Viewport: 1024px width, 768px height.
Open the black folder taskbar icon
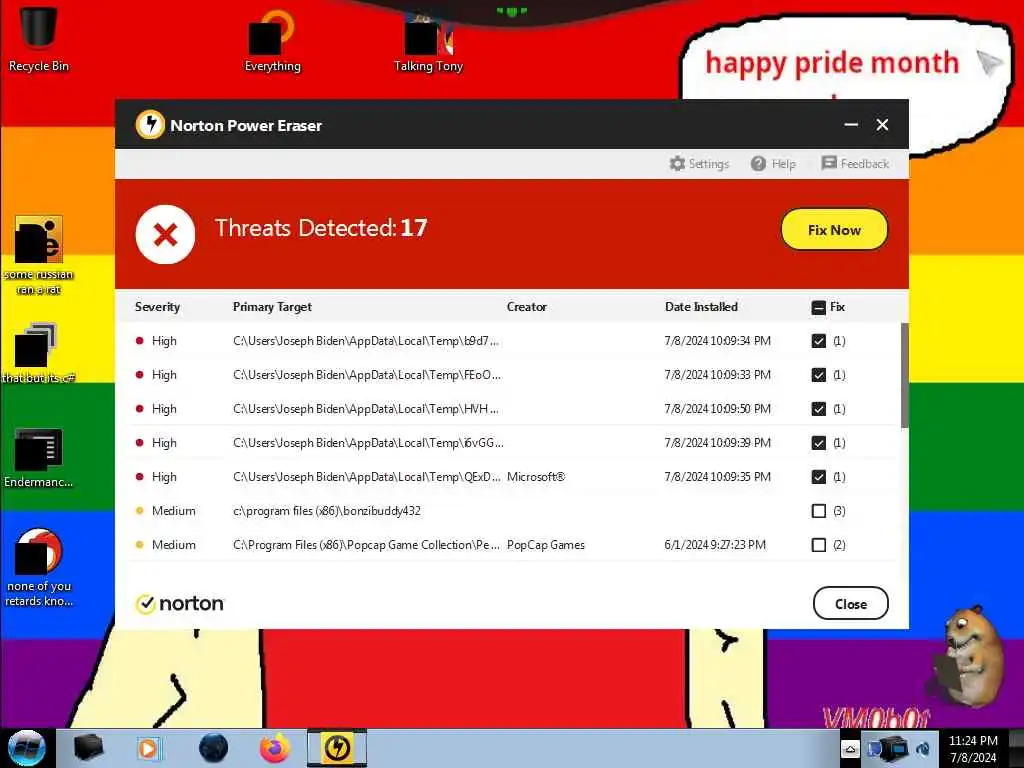pos(88,748)
